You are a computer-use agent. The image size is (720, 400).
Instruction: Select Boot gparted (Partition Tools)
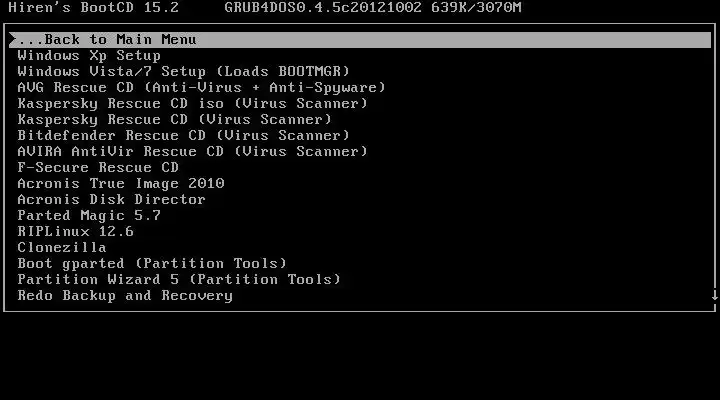[152, 264]
